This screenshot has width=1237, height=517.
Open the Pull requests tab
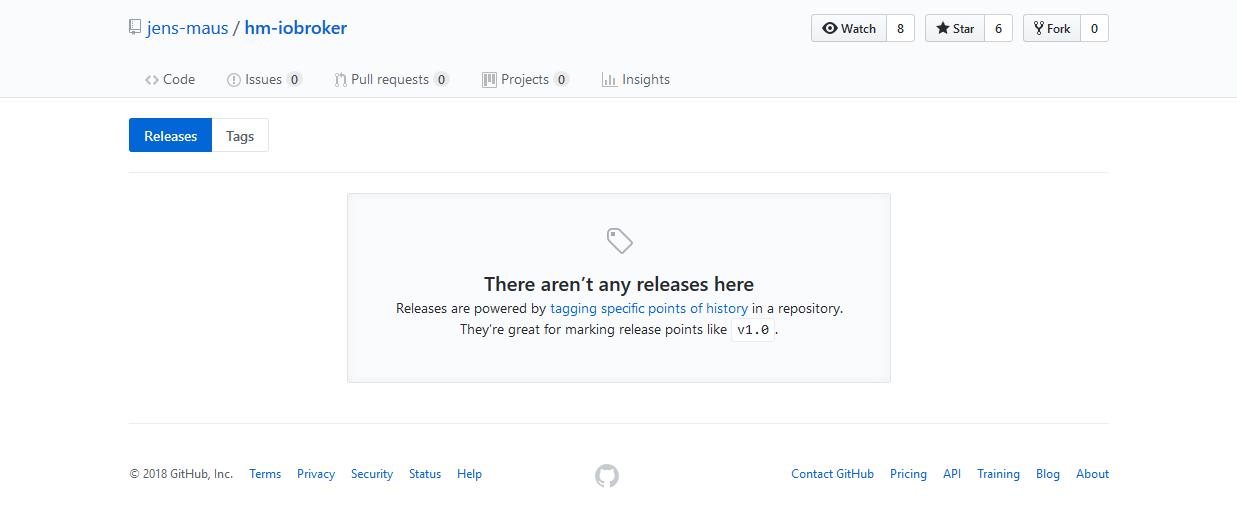pyautogui.click(x=391, y=79)
